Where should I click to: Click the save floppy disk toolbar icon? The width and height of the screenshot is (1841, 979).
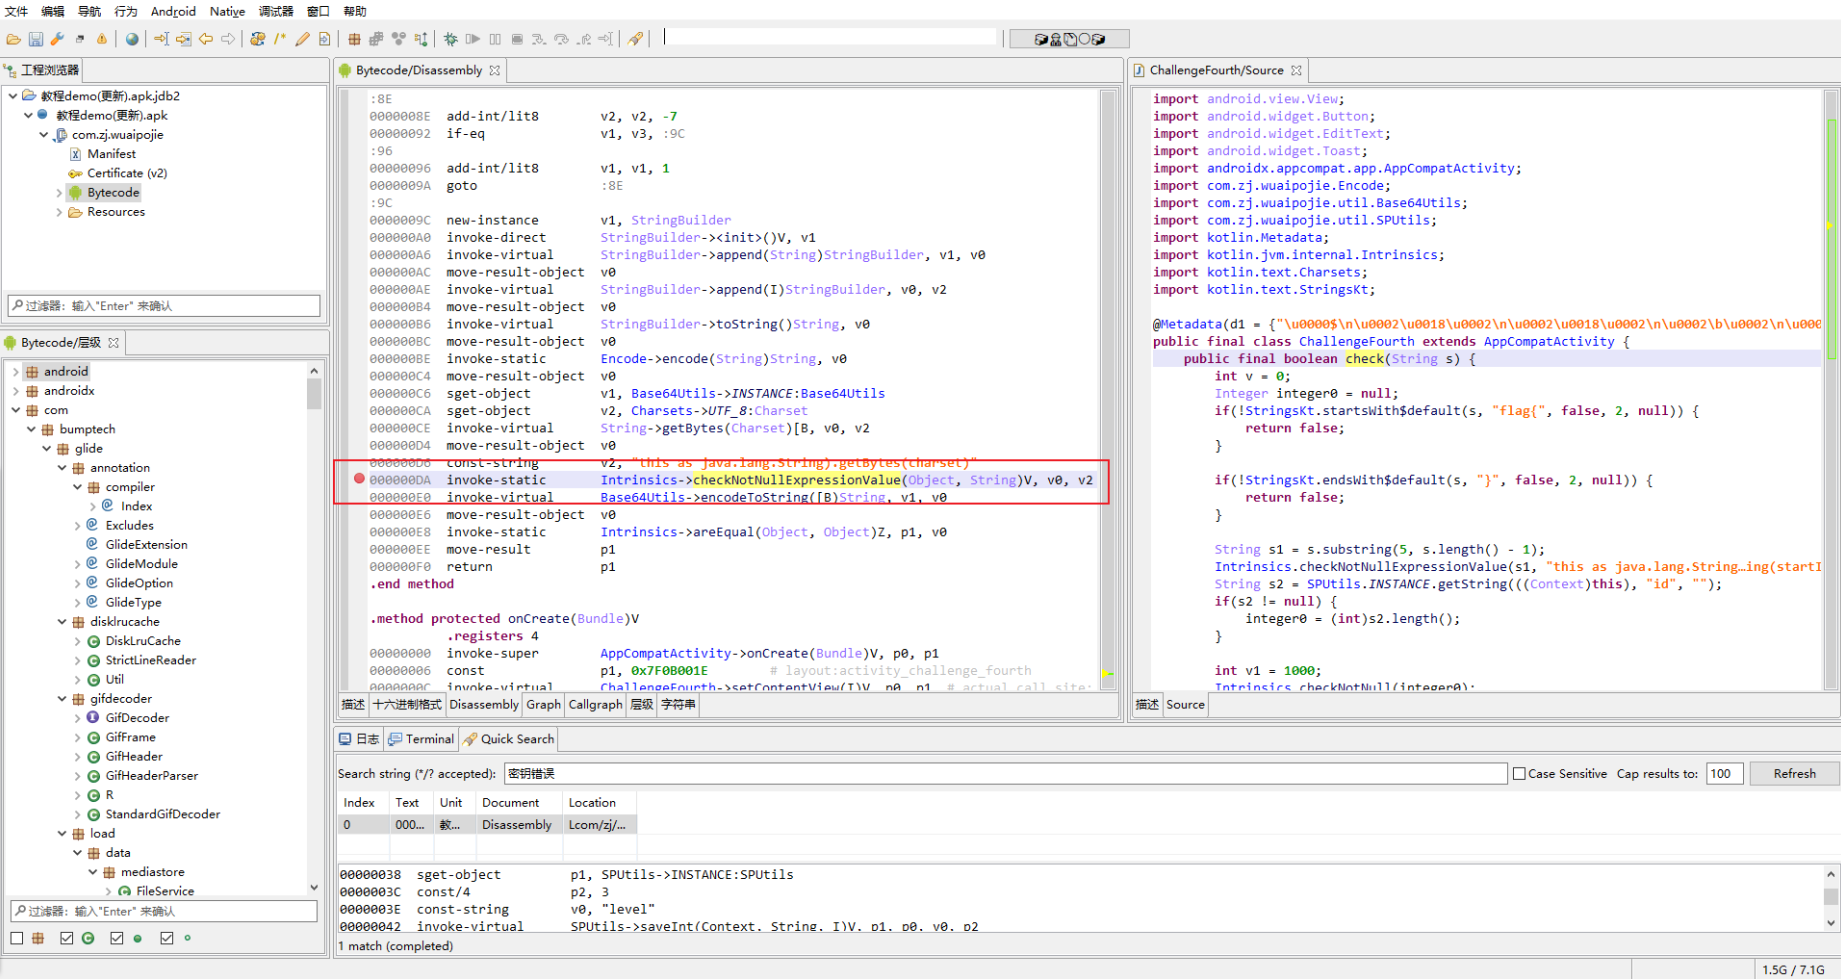tap(35, 39)
